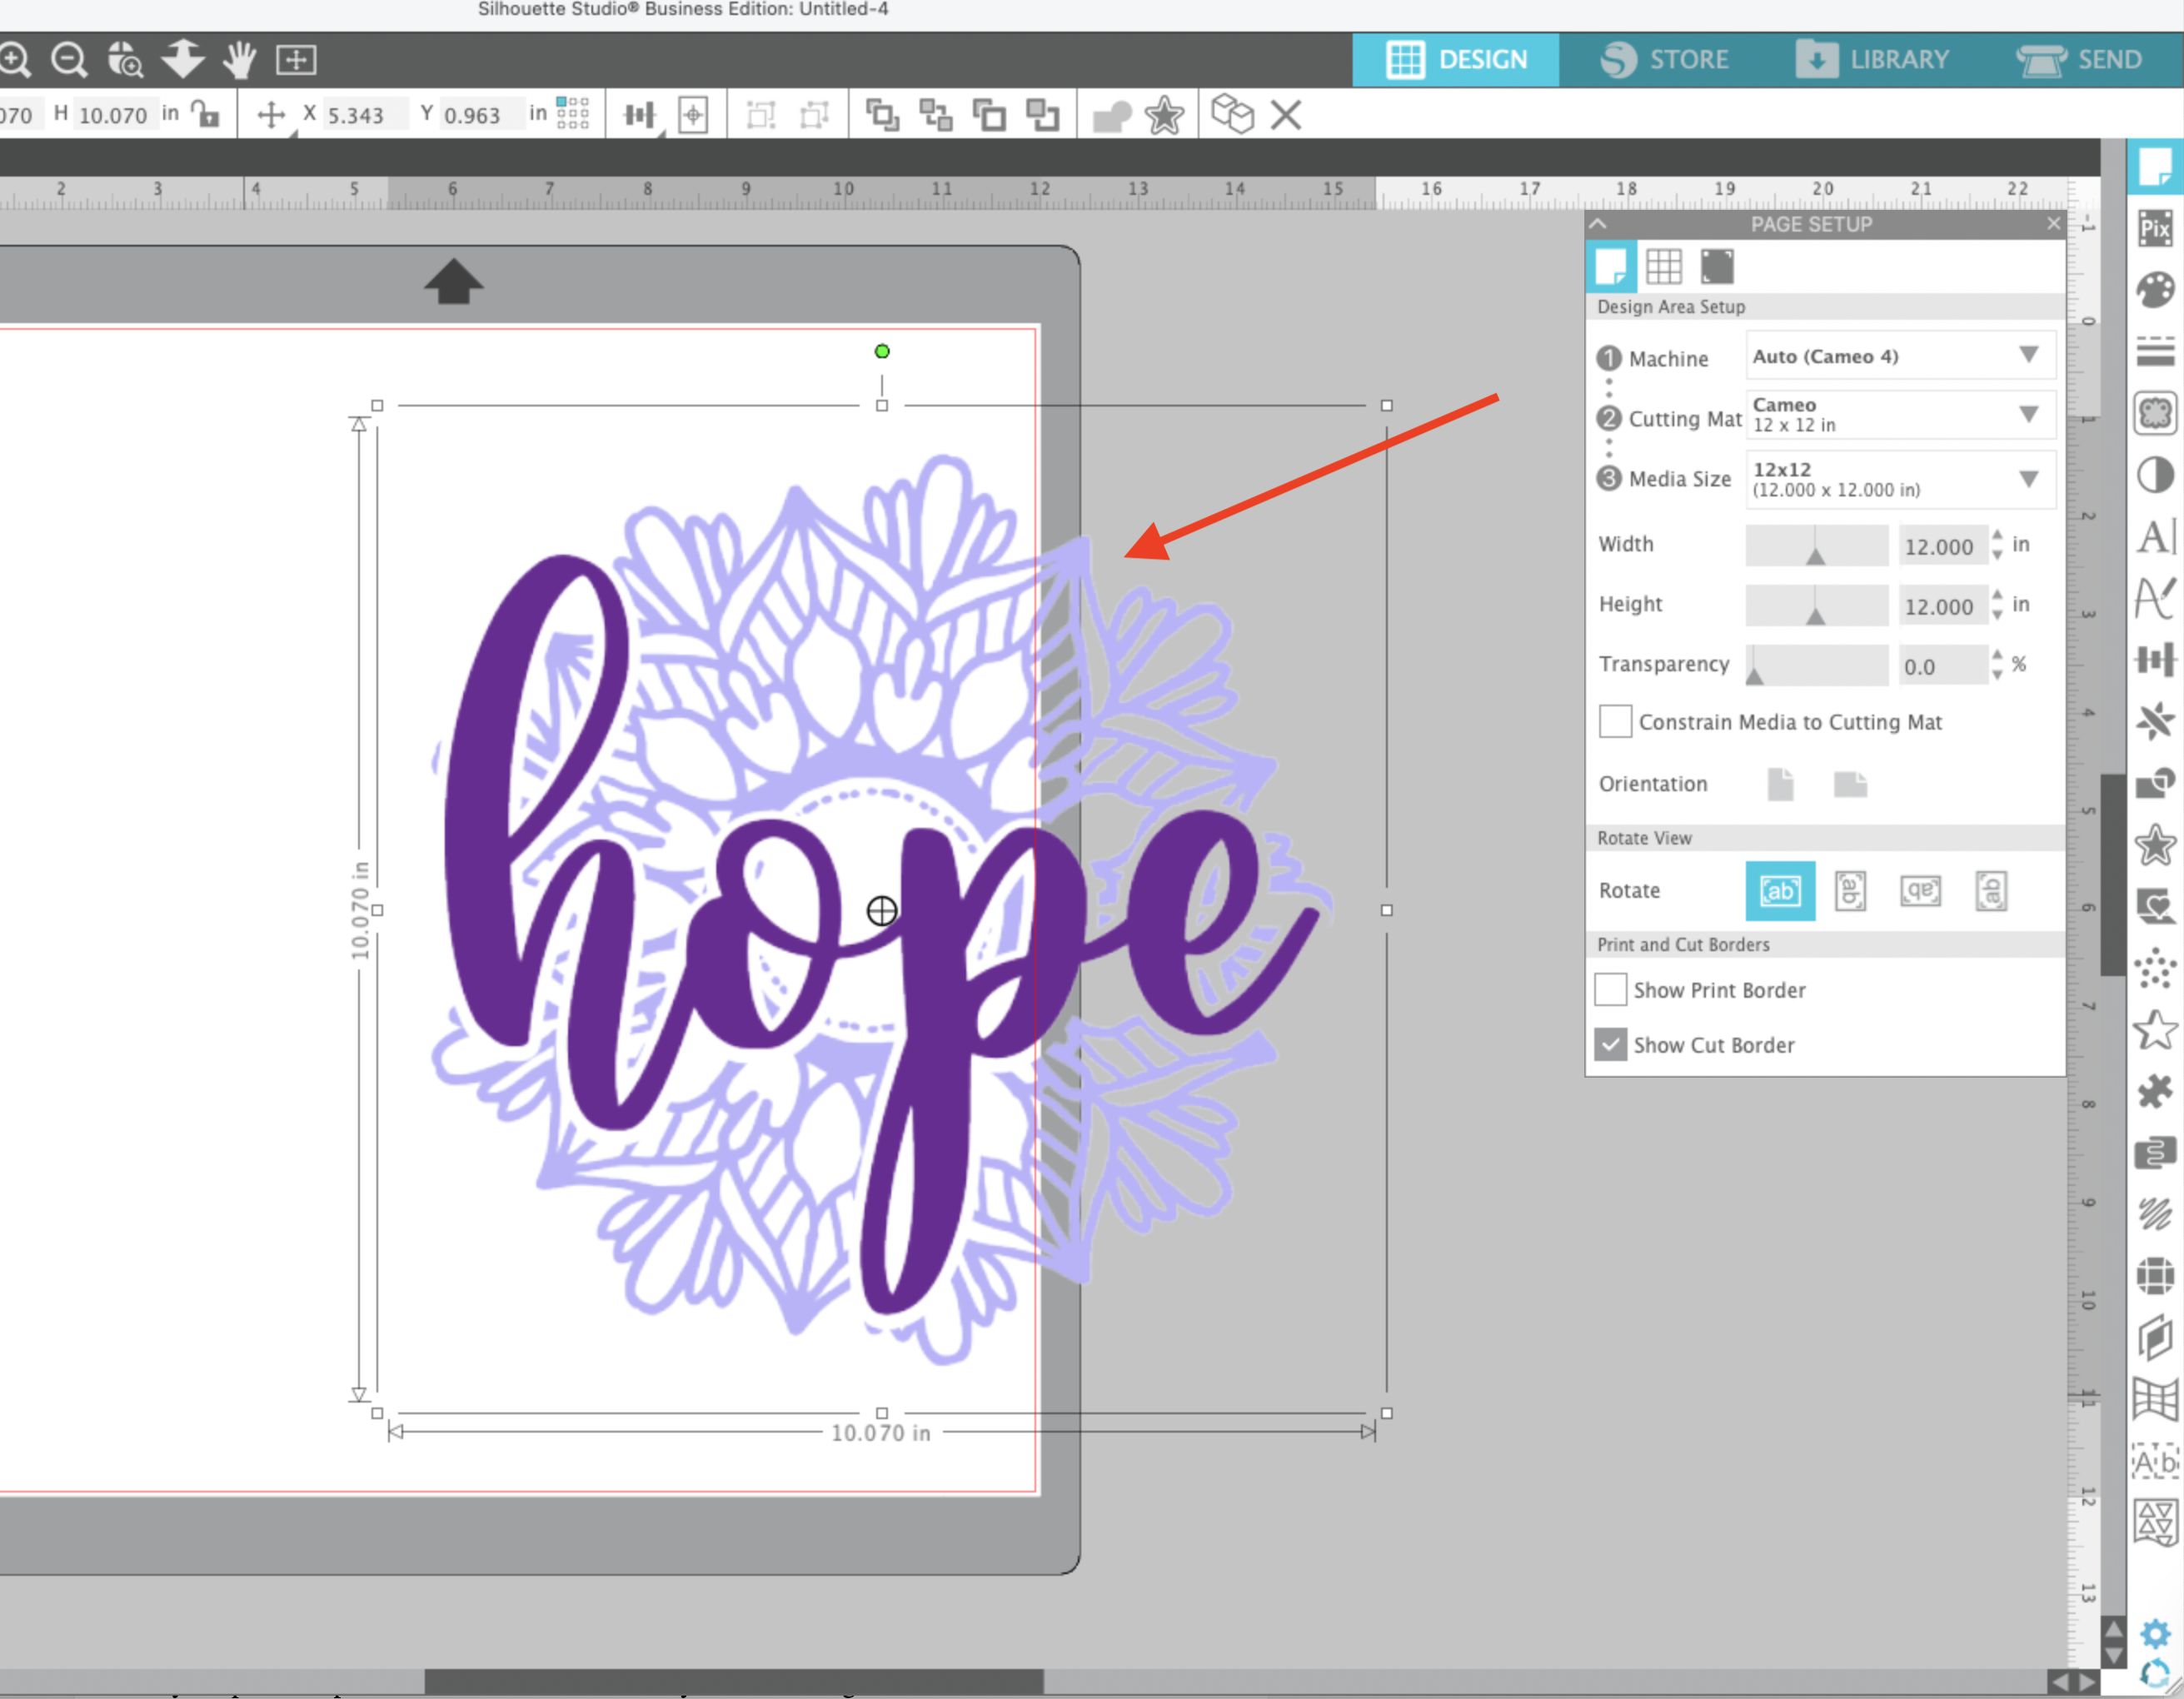Select the Zoom In tool
Screen dimensions: 2184x1699
[x=15, y=59]
